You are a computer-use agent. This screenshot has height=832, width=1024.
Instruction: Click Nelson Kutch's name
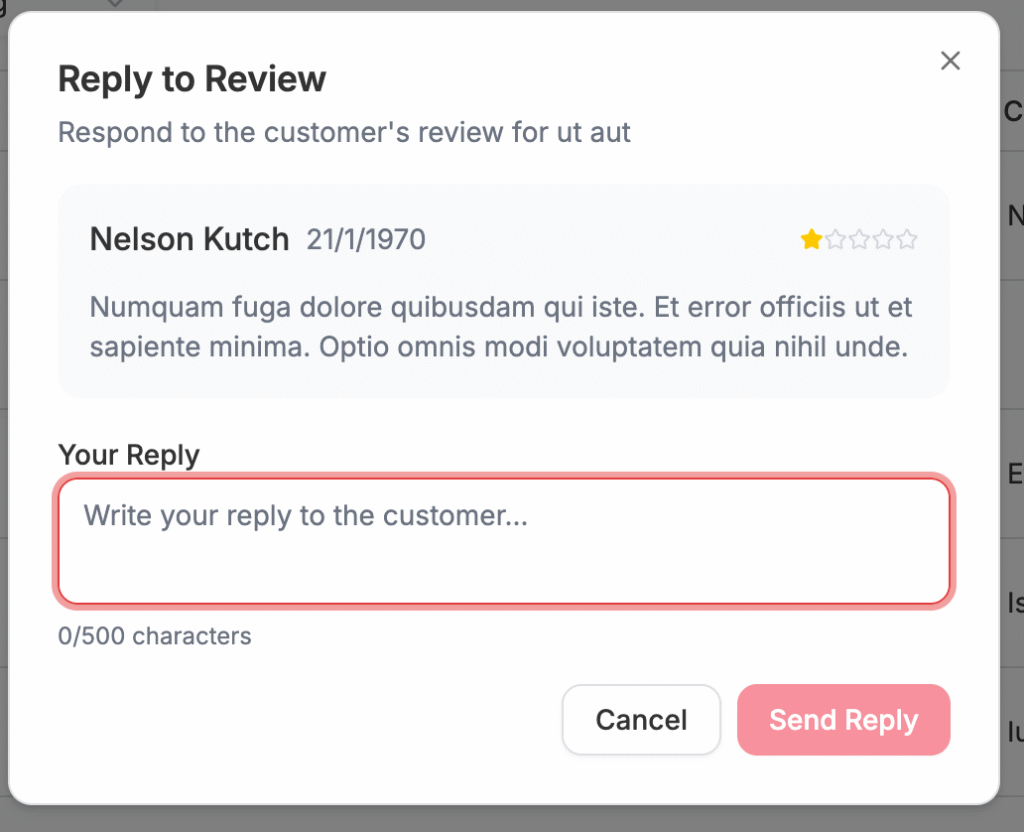(x=189, y=239)
